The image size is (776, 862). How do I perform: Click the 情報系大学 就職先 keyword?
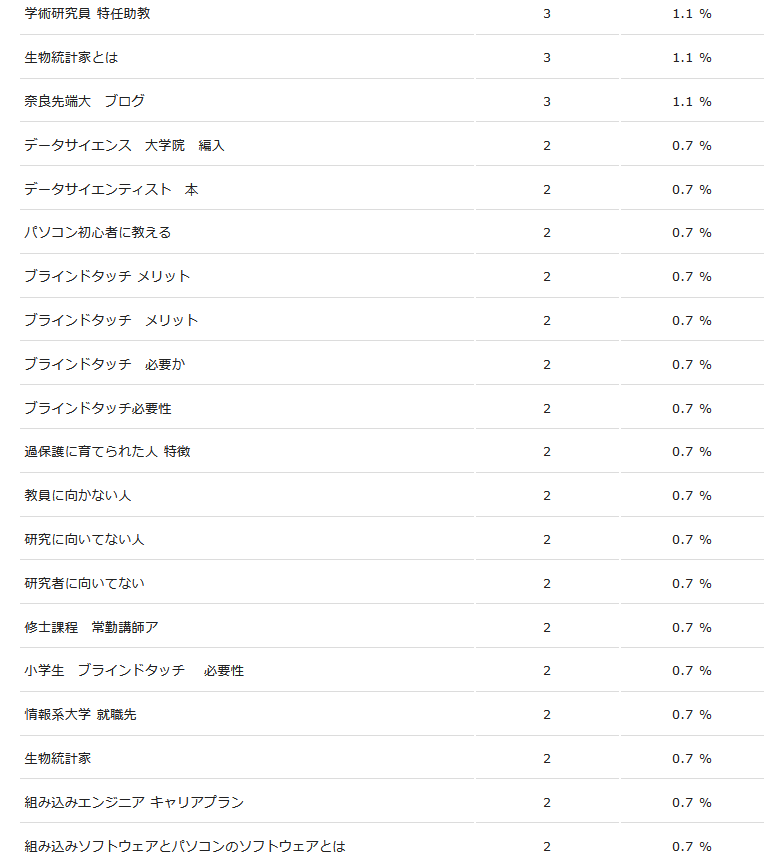pyautogui.click(x=80, y=715)
